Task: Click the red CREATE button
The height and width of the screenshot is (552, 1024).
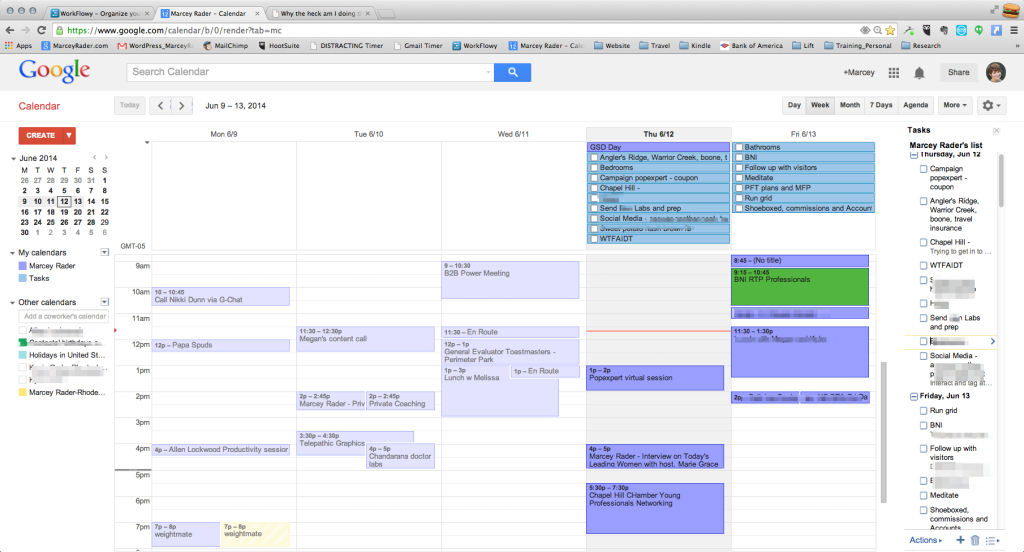Action: point(40,135)
